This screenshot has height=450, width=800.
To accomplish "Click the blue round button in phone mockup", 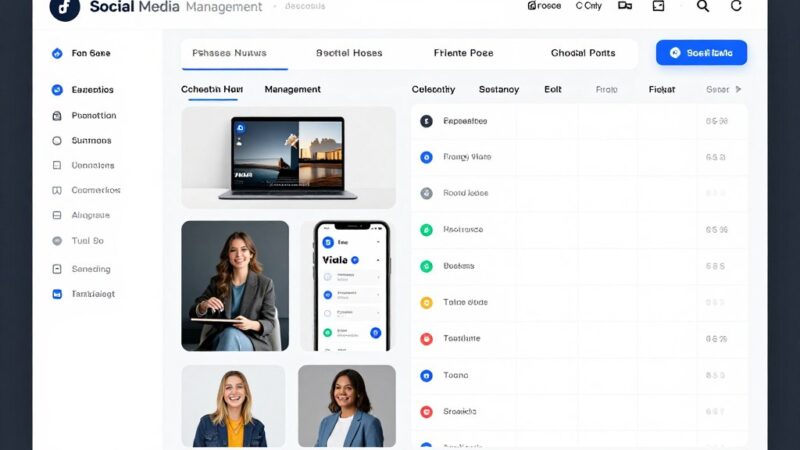I will tap(376, 333).
